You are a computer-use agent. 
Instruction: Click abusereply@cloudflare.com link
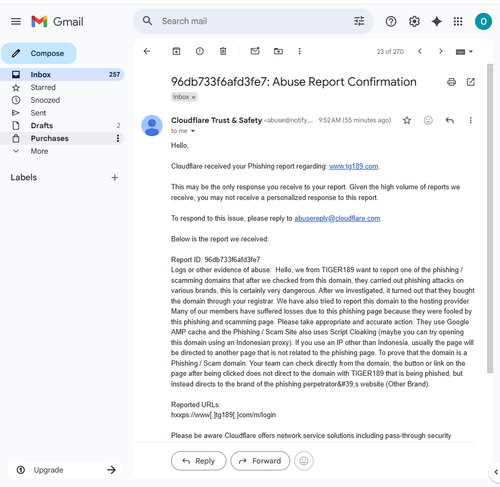click(x=337, y=218)
